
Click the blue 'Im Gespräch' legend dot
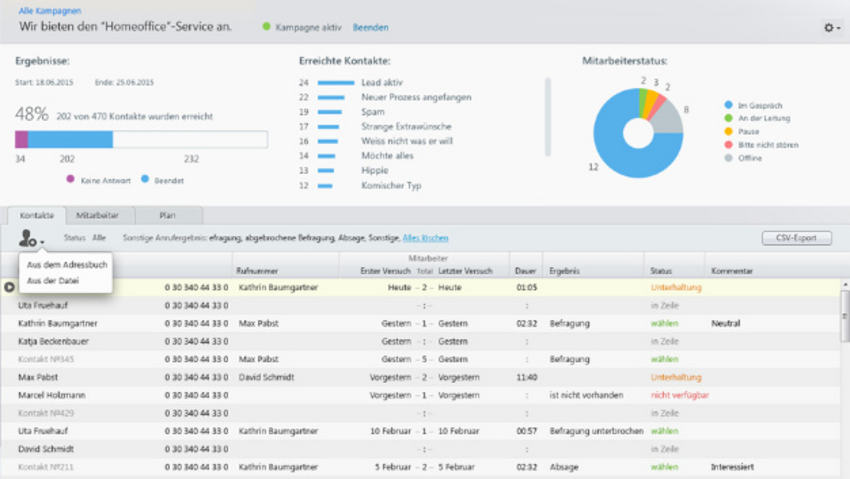point(727,105)
